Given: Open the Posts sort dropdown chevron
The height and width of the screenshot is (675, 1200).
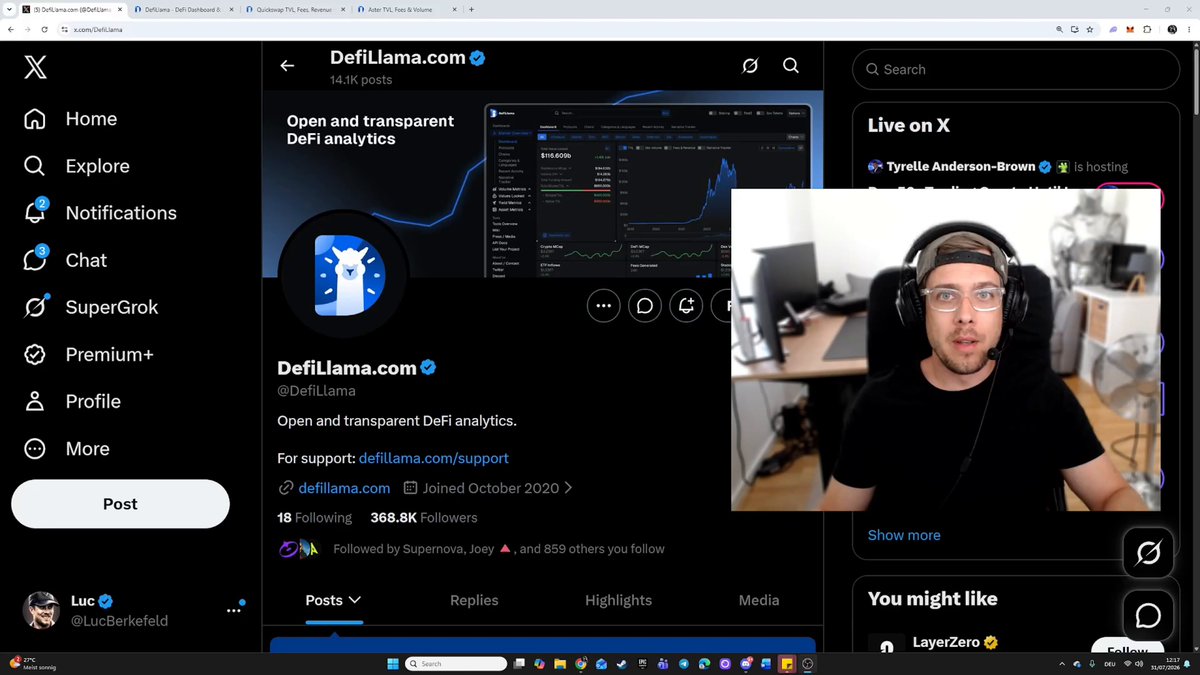Looking at the screenshot, I should 354,600.
